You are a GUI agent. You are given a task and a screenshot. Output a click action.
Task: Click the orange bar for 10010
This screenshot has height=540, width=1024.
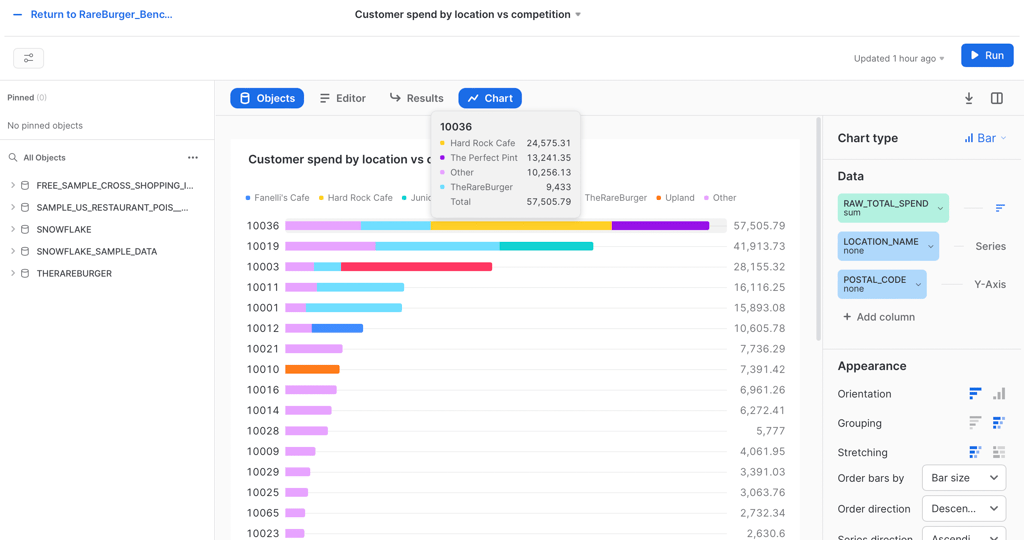312,369
